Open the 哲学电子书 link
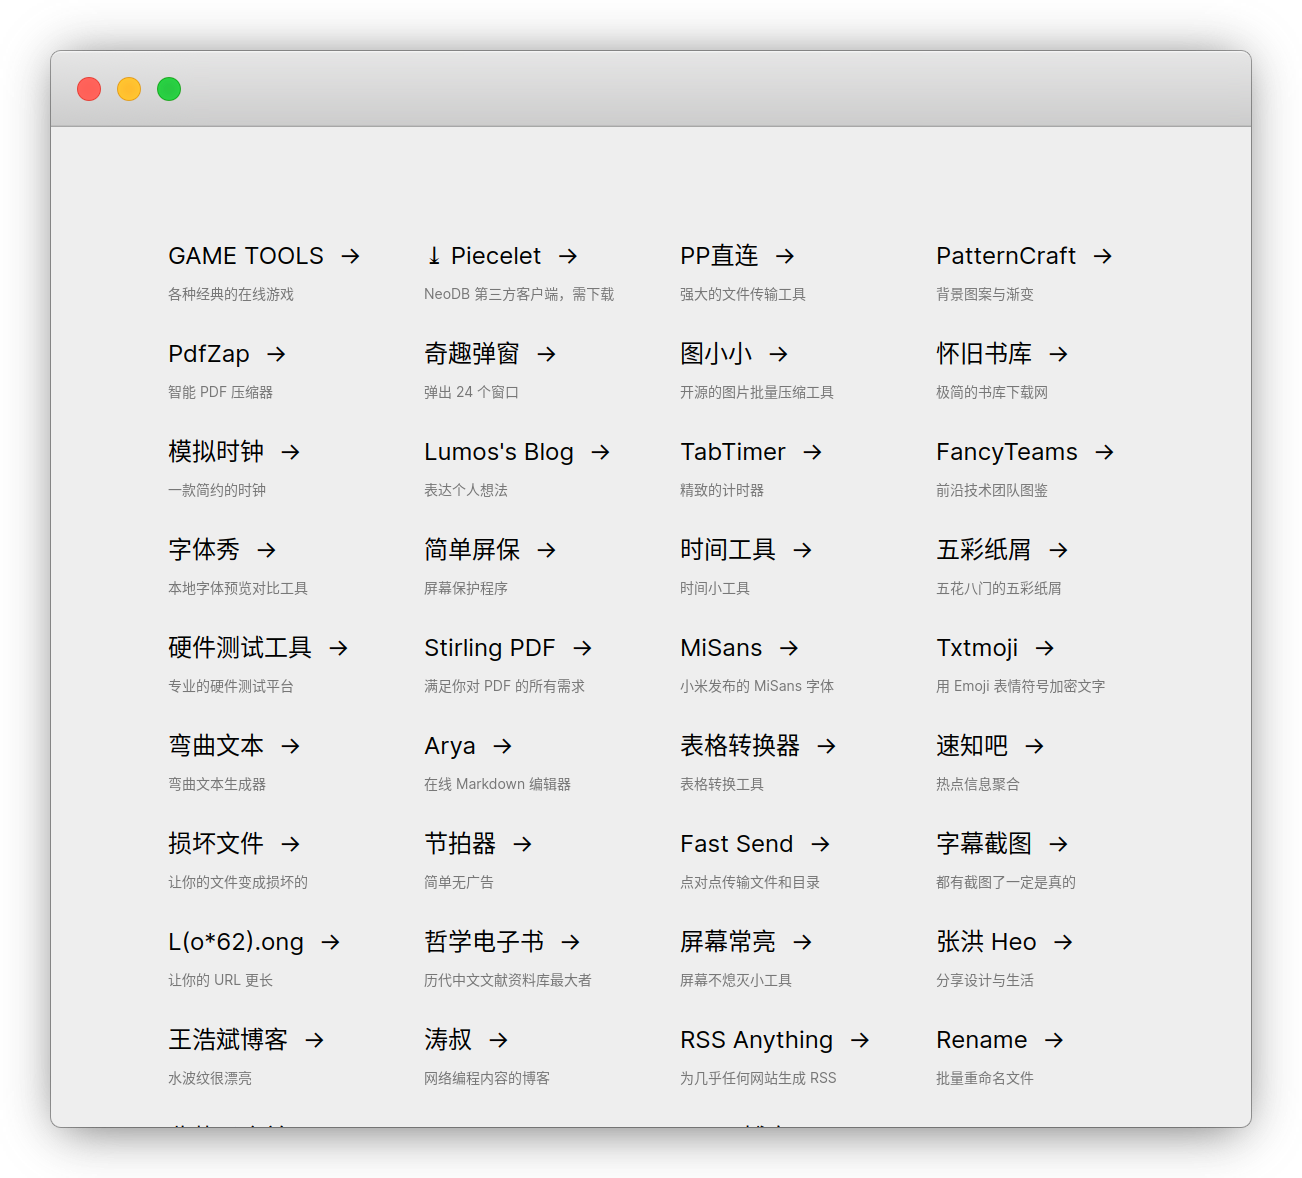 point(484,942)
